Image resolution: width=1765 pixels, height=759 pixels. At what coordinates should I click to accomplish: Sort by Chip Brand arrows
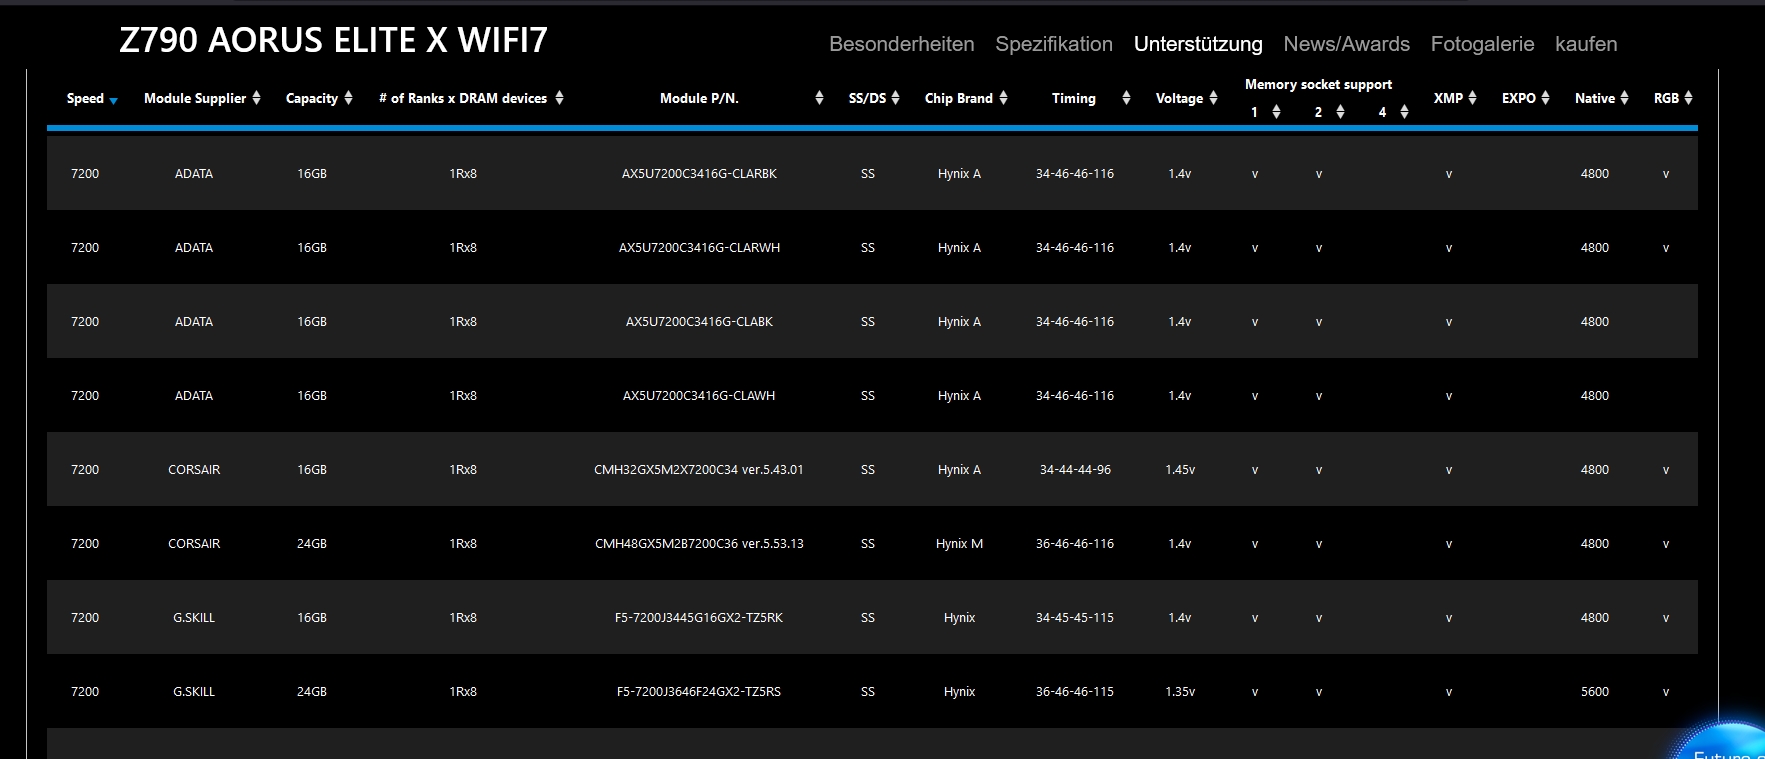pyautogui.click(x=1003, y=98)
